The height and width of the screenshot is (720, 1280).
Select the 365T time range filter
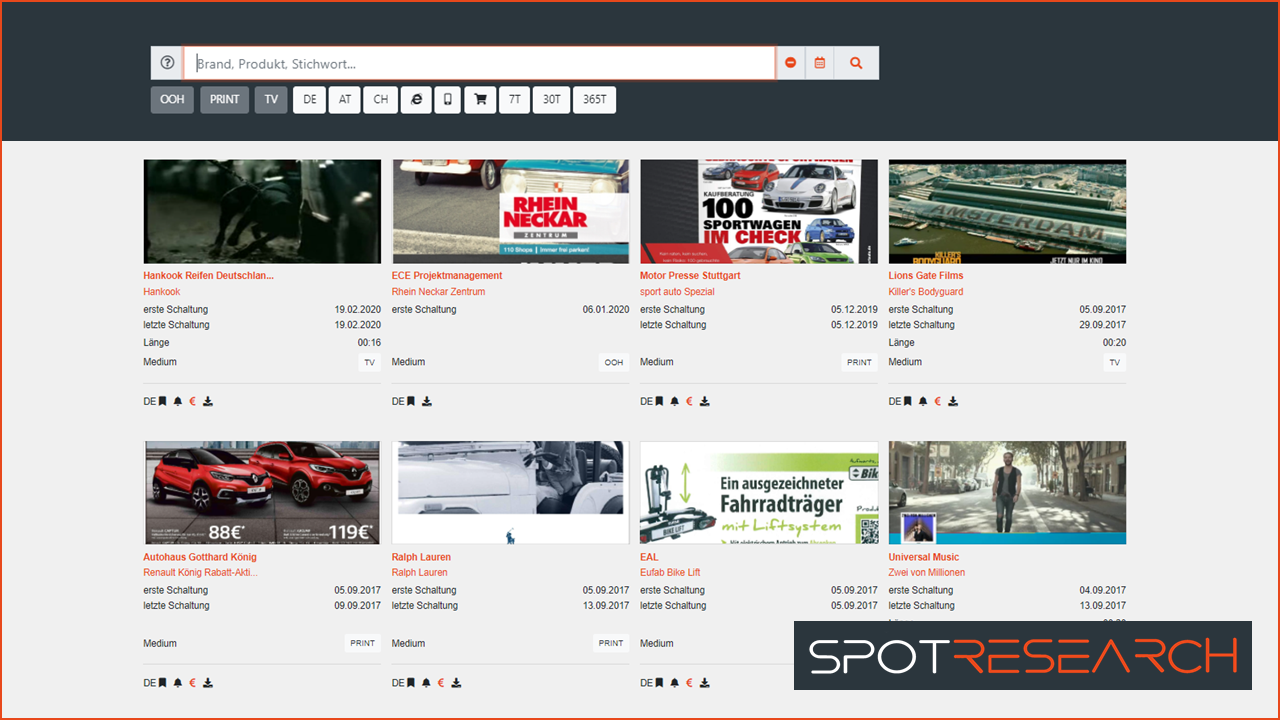[595, 100]
